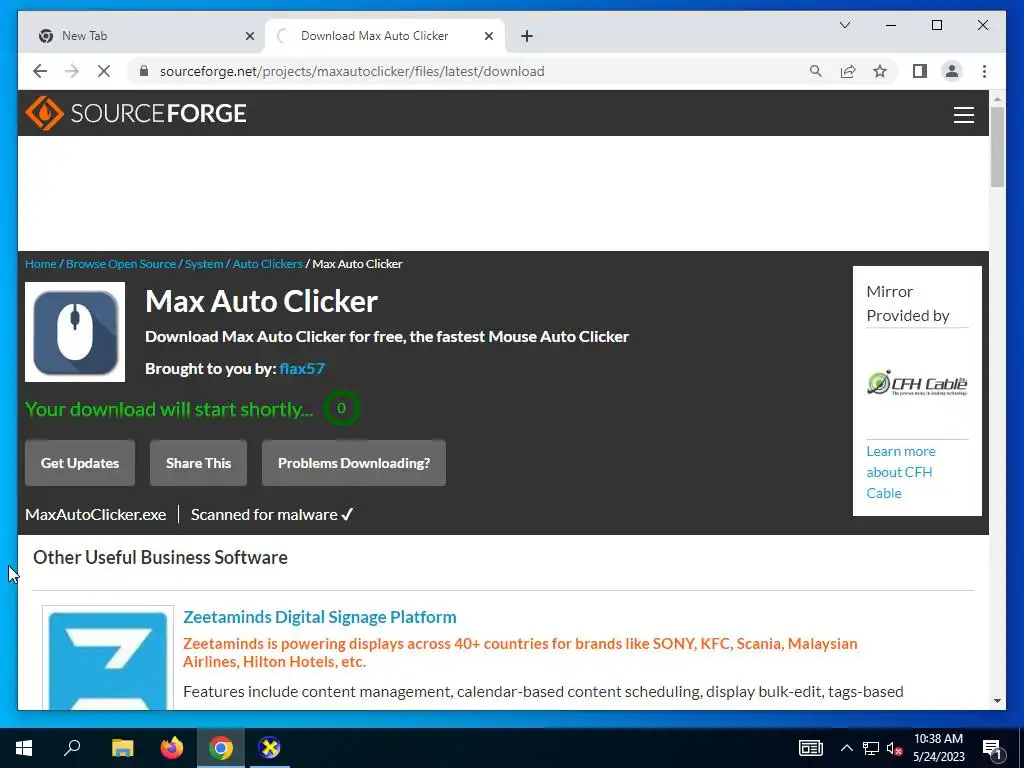The height and width of the screenshot is (768, 1024).
Task: Open the hamburger menu on SourceForge header
Action: pos(963,114)
